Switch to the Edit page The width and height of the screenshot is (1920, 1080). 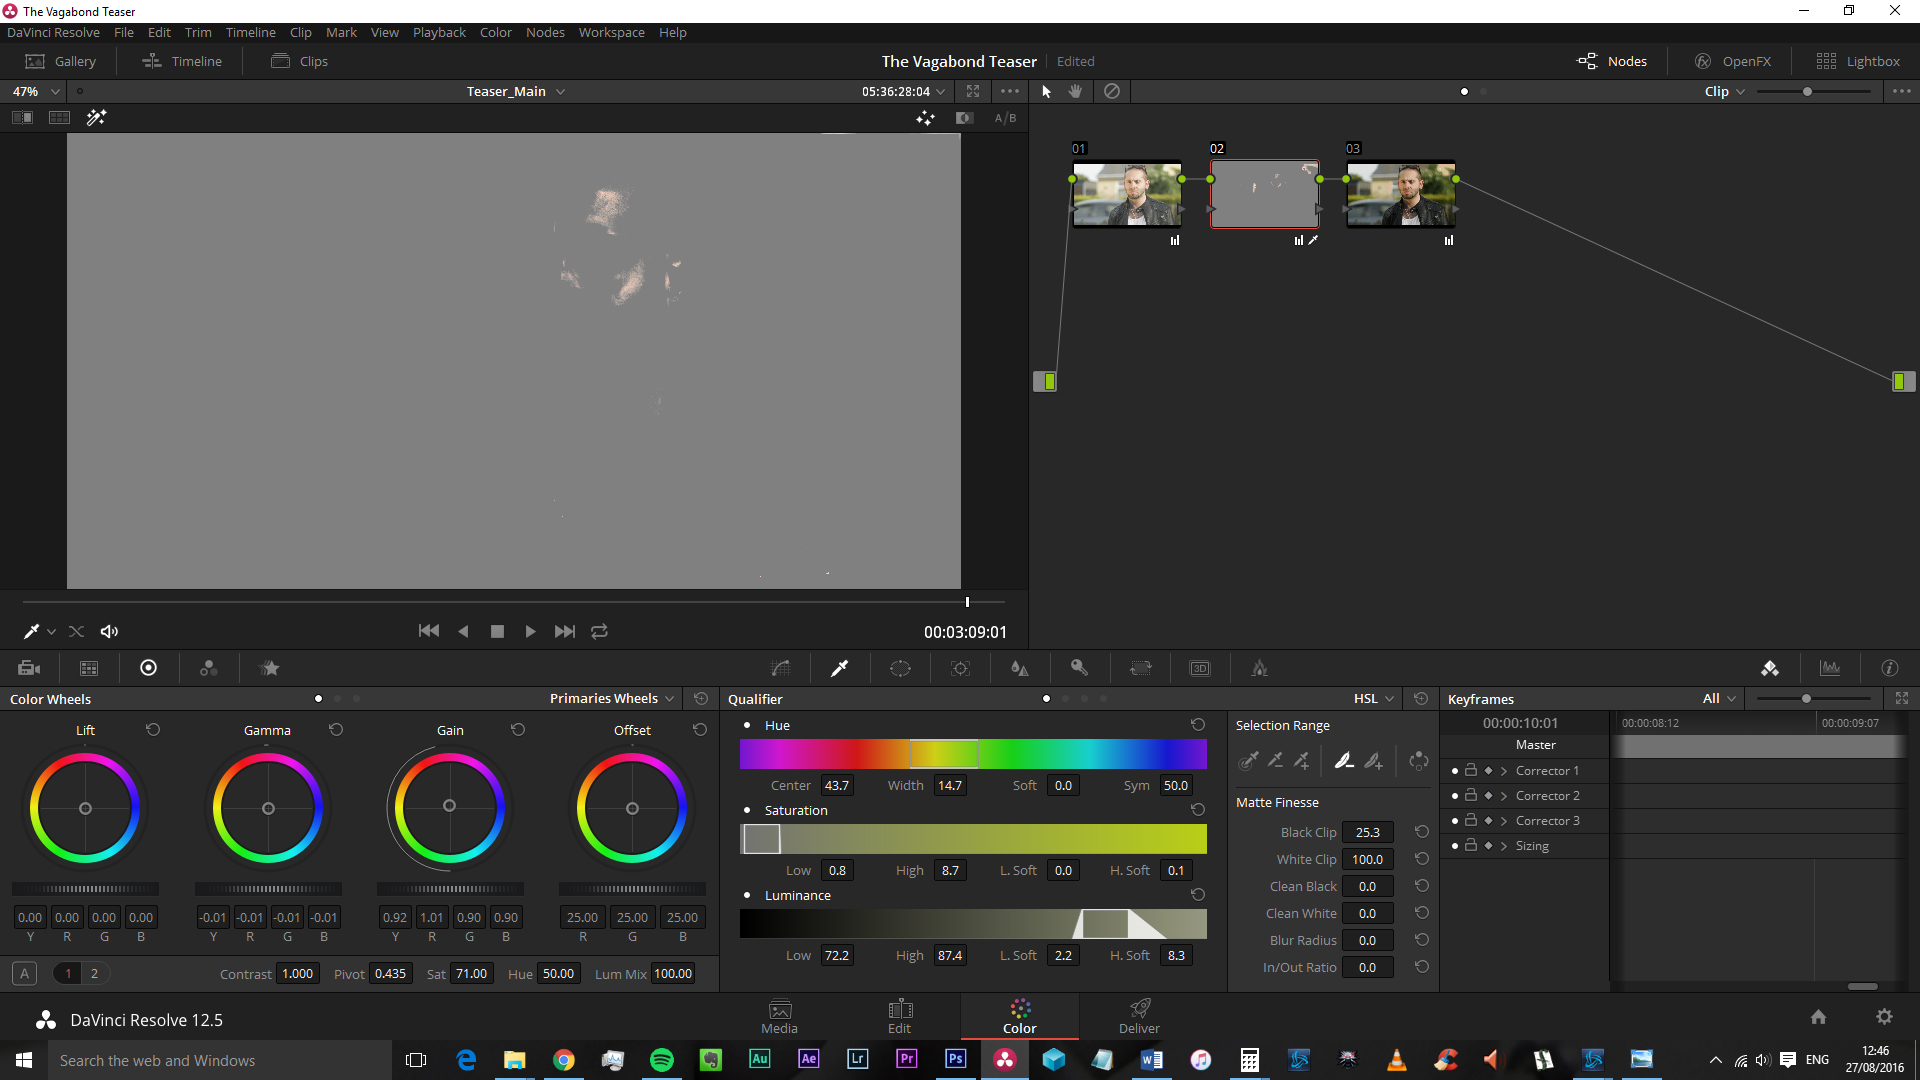pos(899,1015)
